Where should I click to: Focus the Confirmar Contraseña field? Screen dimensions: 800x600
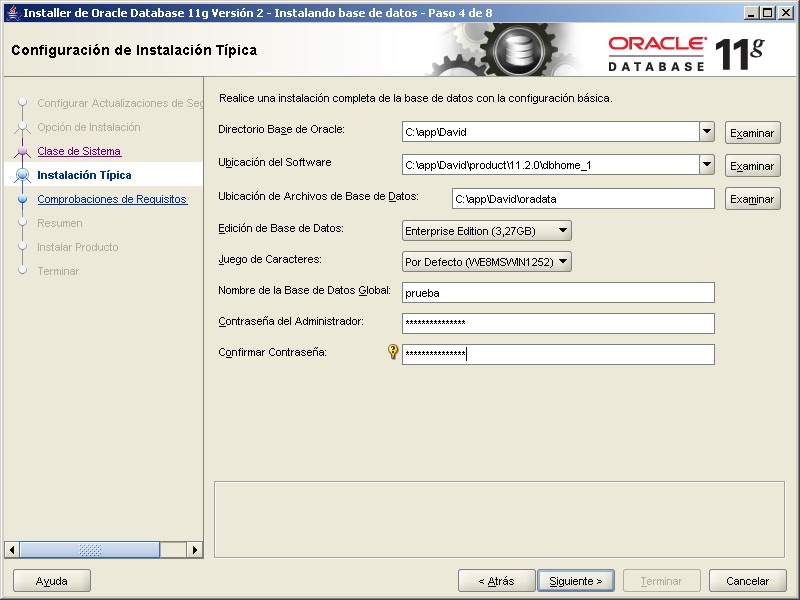(x=558, y=354)
